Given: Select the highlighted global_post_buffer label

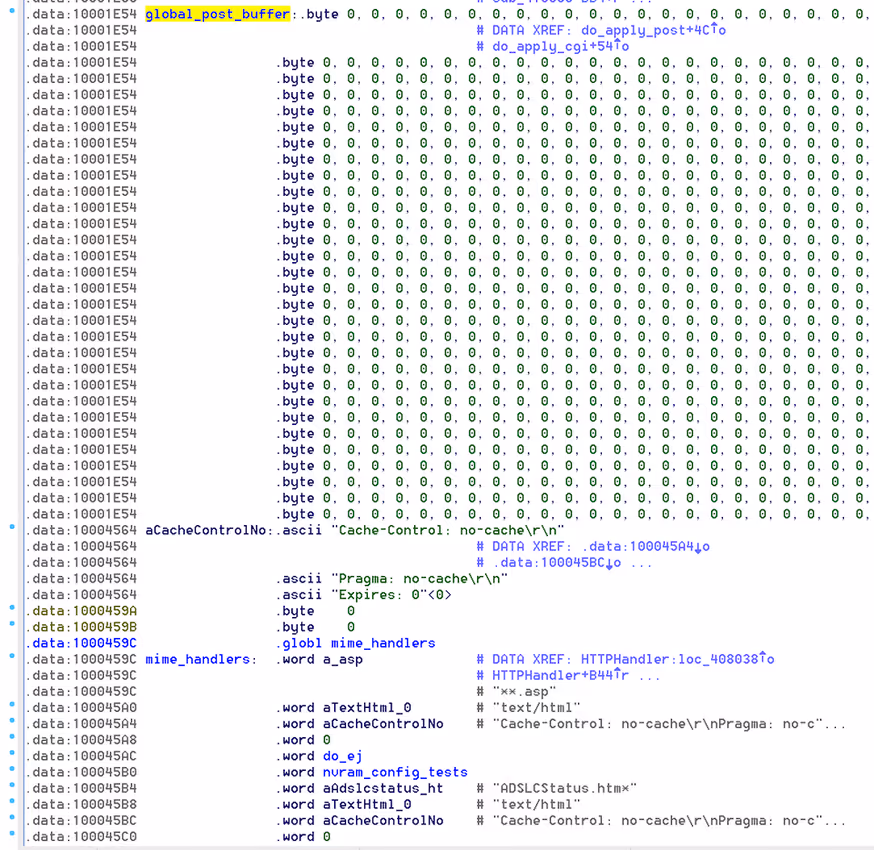Looking at the screenshot, I should [x=217, y=14].
